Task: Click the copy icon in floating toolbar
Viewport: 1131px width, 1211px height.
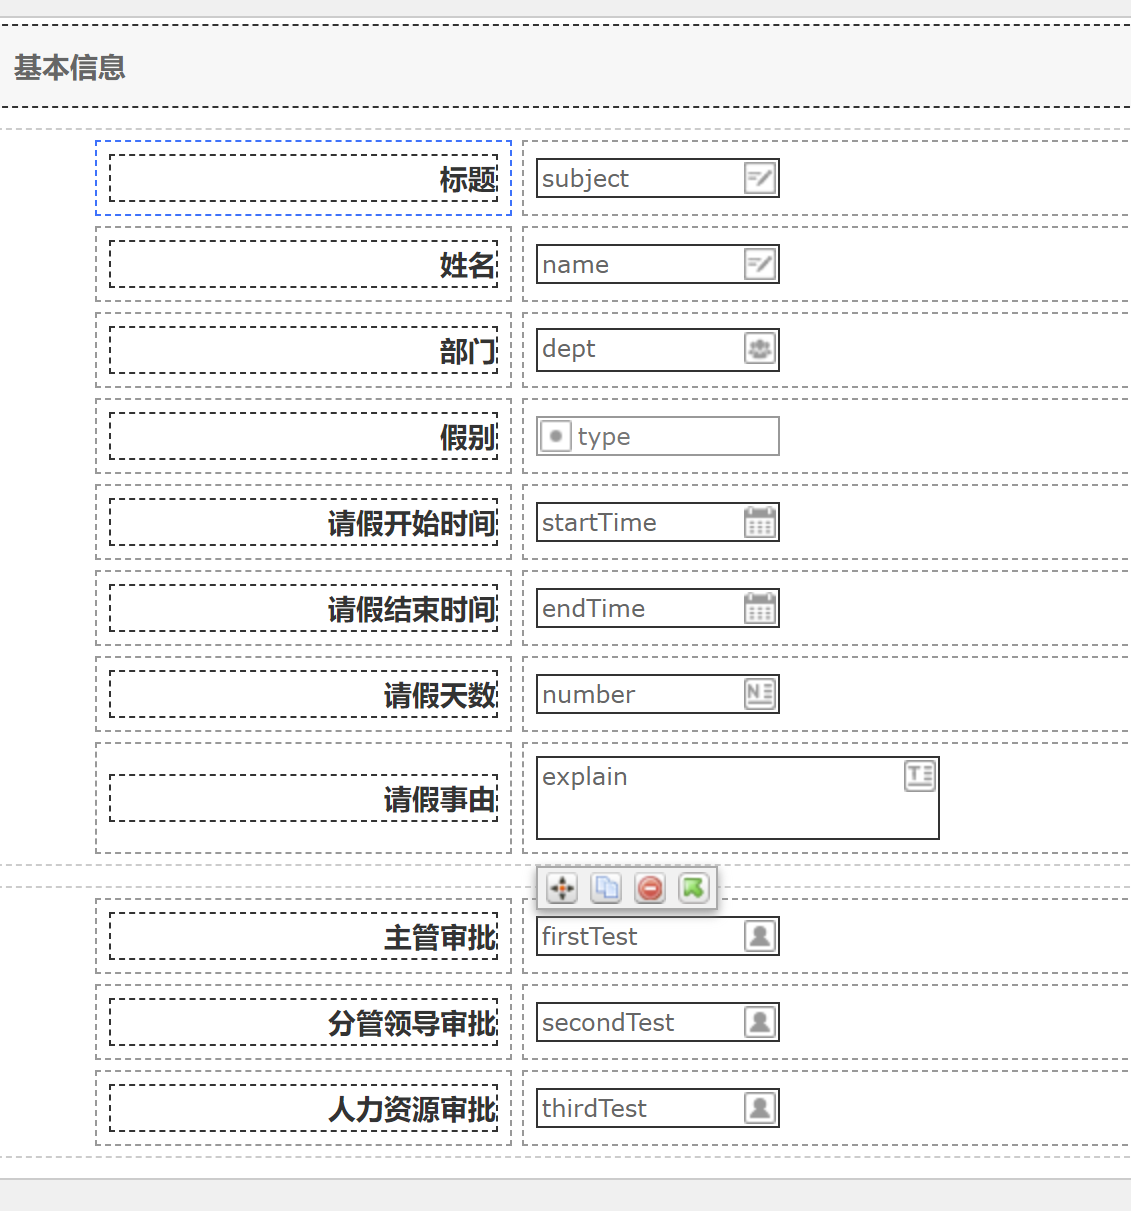Action: [x=606, y=888]
